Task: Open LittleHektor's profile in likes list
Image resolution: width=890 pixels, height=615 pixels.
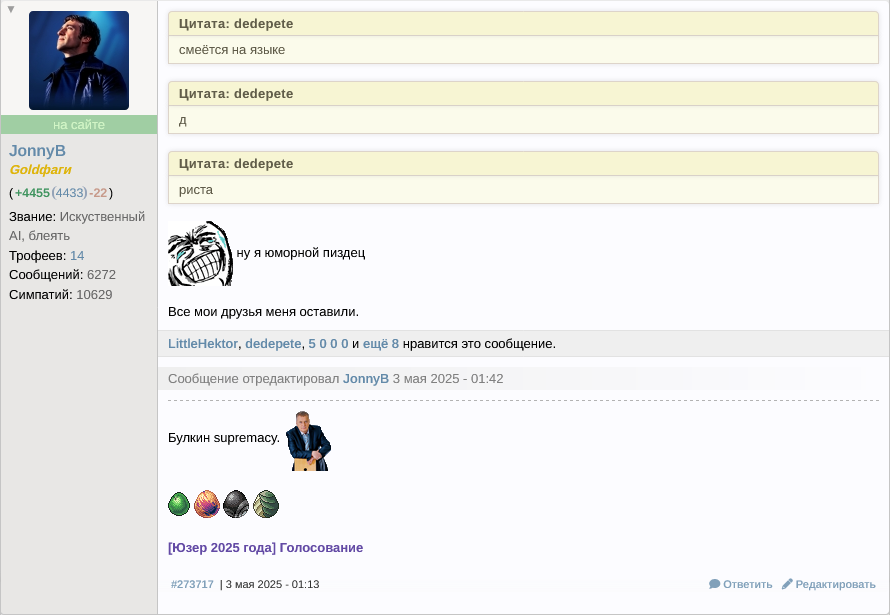Action: 202,344
